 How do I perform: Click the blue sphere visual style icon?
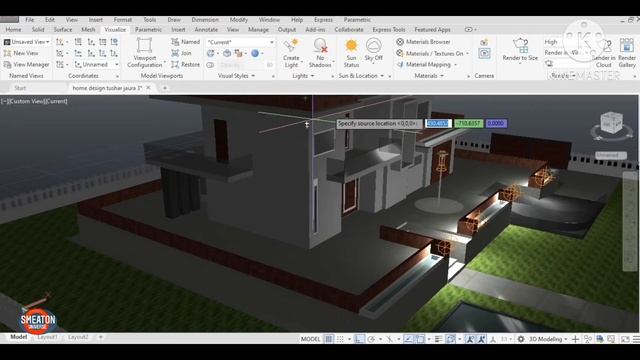(255, 53)
